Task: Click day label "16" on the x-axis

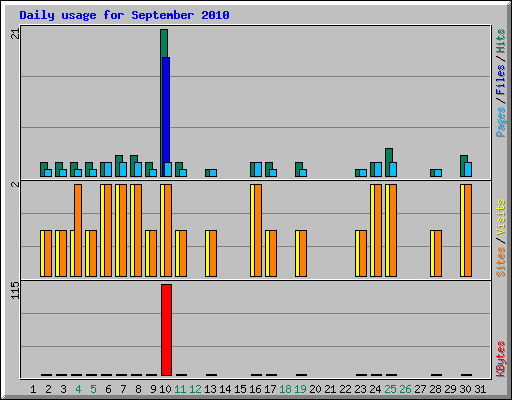Action: [x=255, y=389]
